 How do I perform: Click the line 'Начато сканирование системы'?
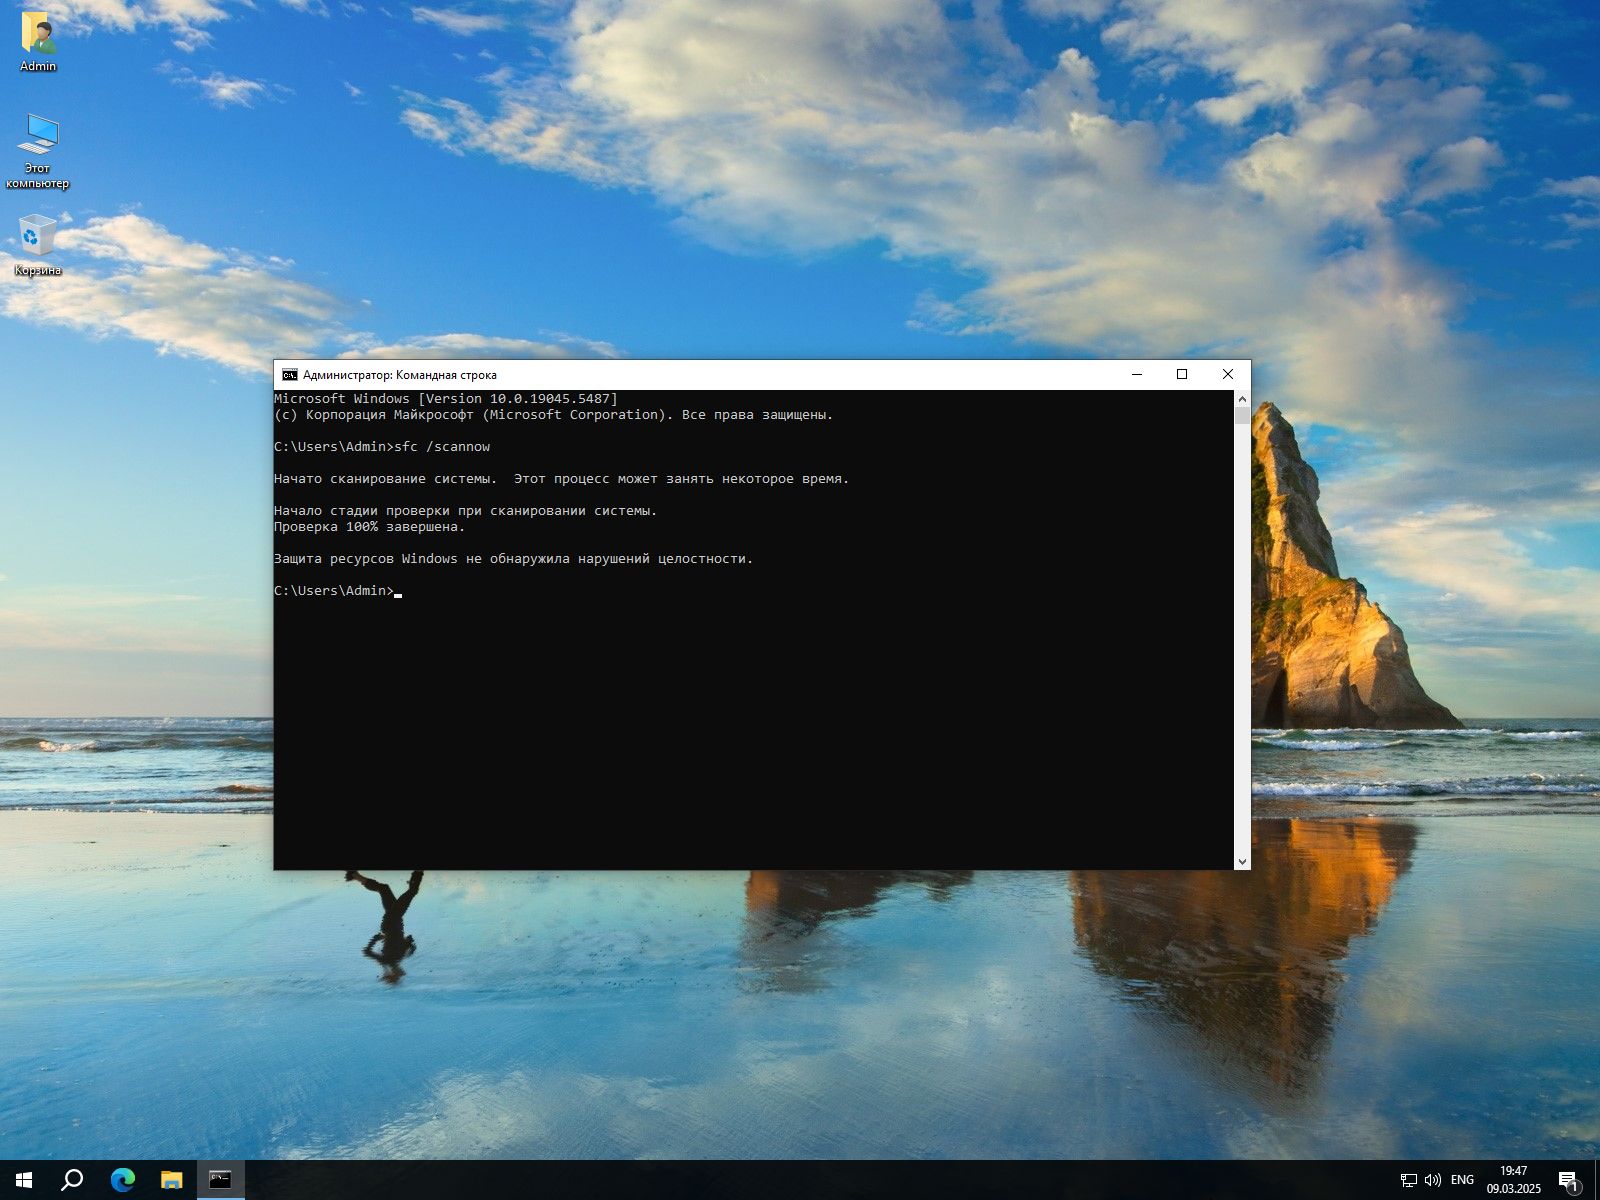561,479
